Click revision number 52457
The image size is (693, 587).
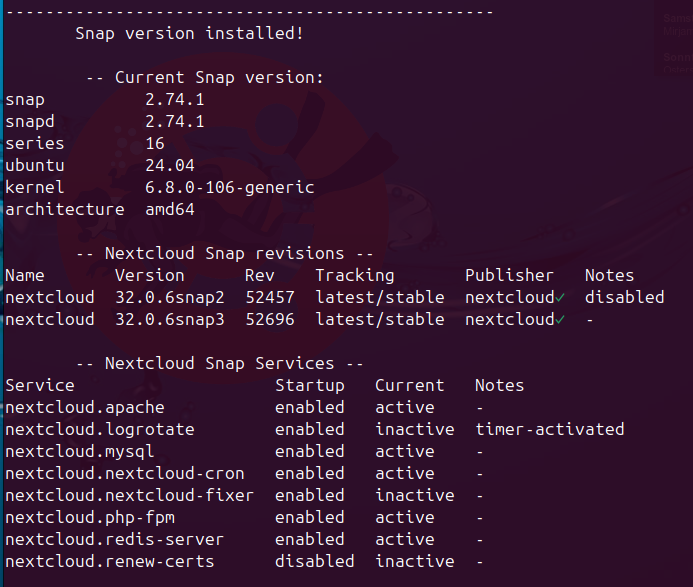270,297
